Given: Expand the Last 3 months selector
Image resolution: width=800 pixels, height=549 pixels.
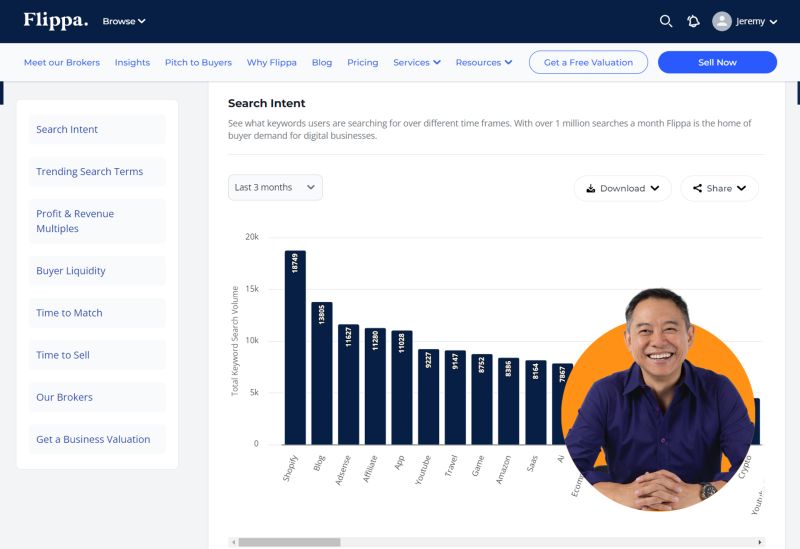Looking at the screenshot, I should pyautogui.click(x=275, y=187).
